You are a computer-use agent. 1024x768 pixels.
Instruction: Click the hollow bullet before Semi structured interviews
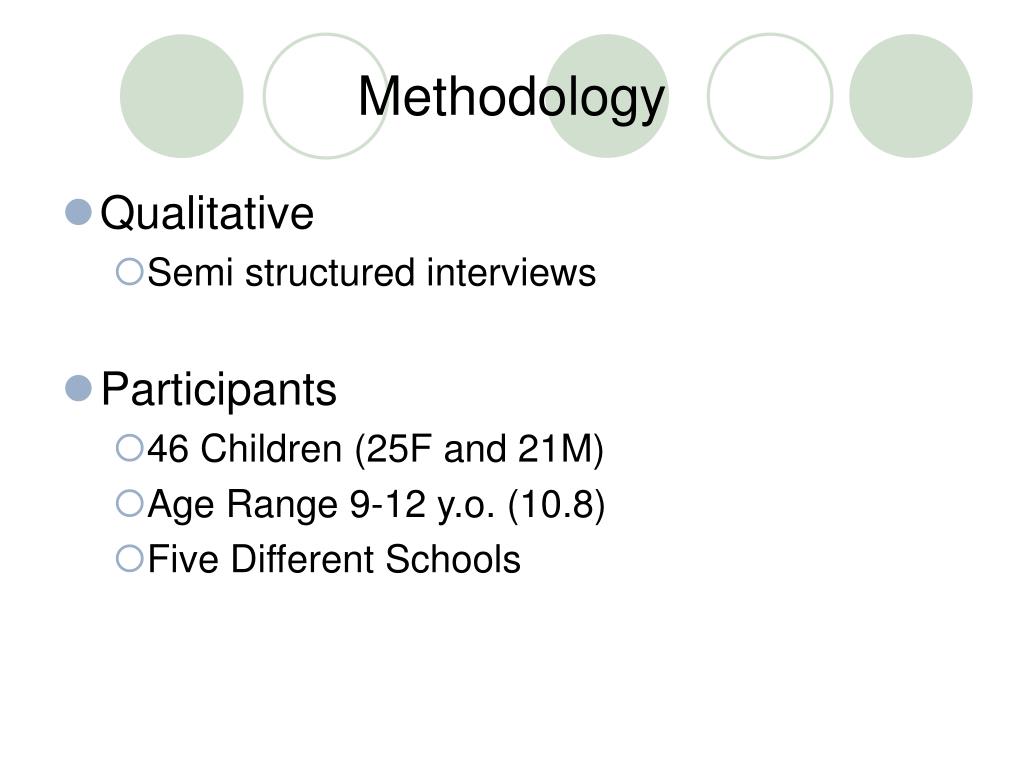[x=129, y=272]
